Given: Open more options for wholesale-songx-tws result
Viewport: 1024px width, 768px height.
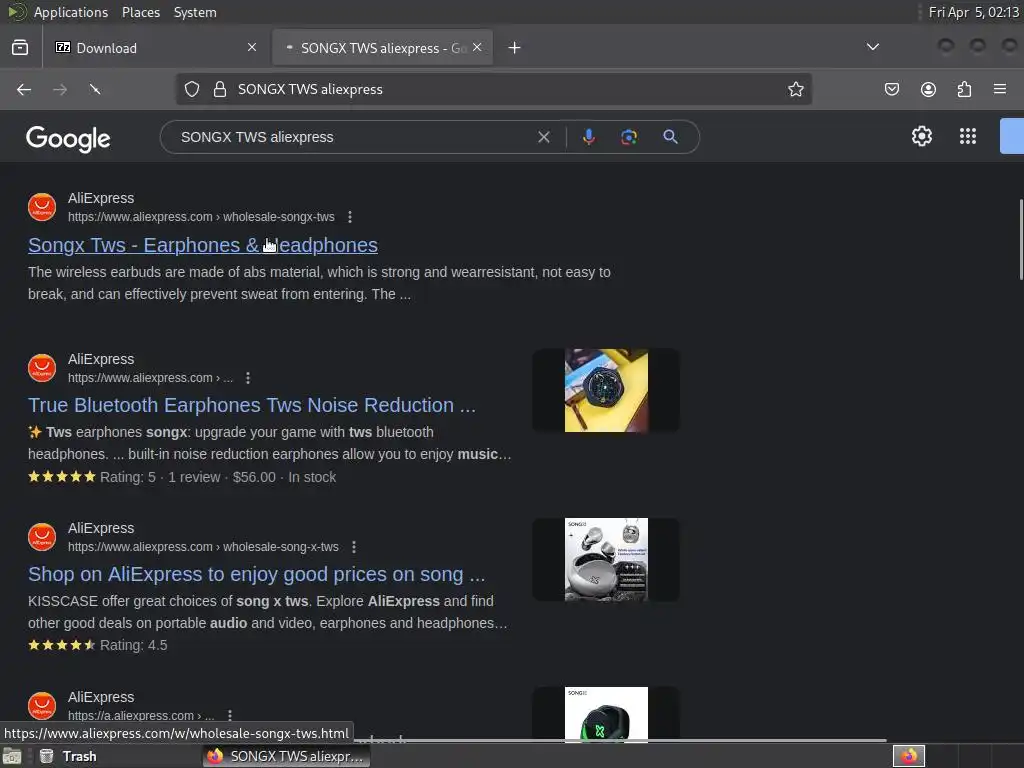Looking at the screenshot, I should click(350, 217).
